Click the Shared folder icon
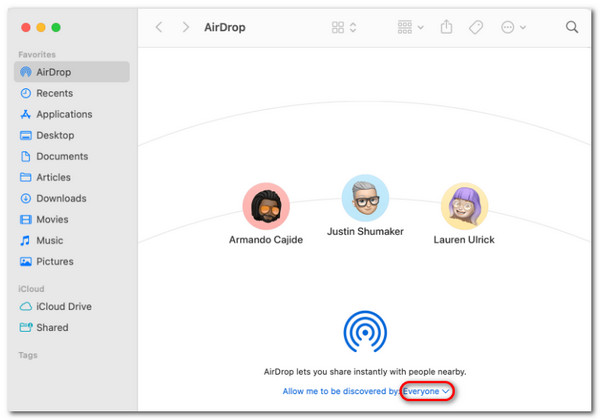Image resolution: width=600 pixels, height=420 pixels. 26,327
